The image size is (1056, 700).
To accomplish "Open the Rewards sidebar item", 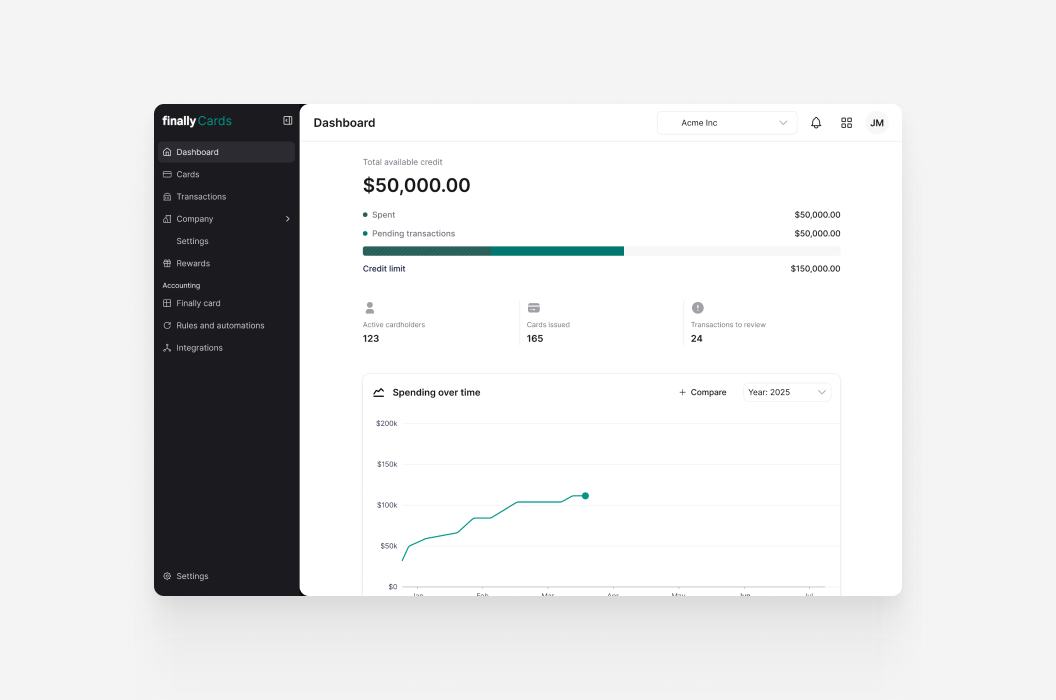I will click(193, 264).
